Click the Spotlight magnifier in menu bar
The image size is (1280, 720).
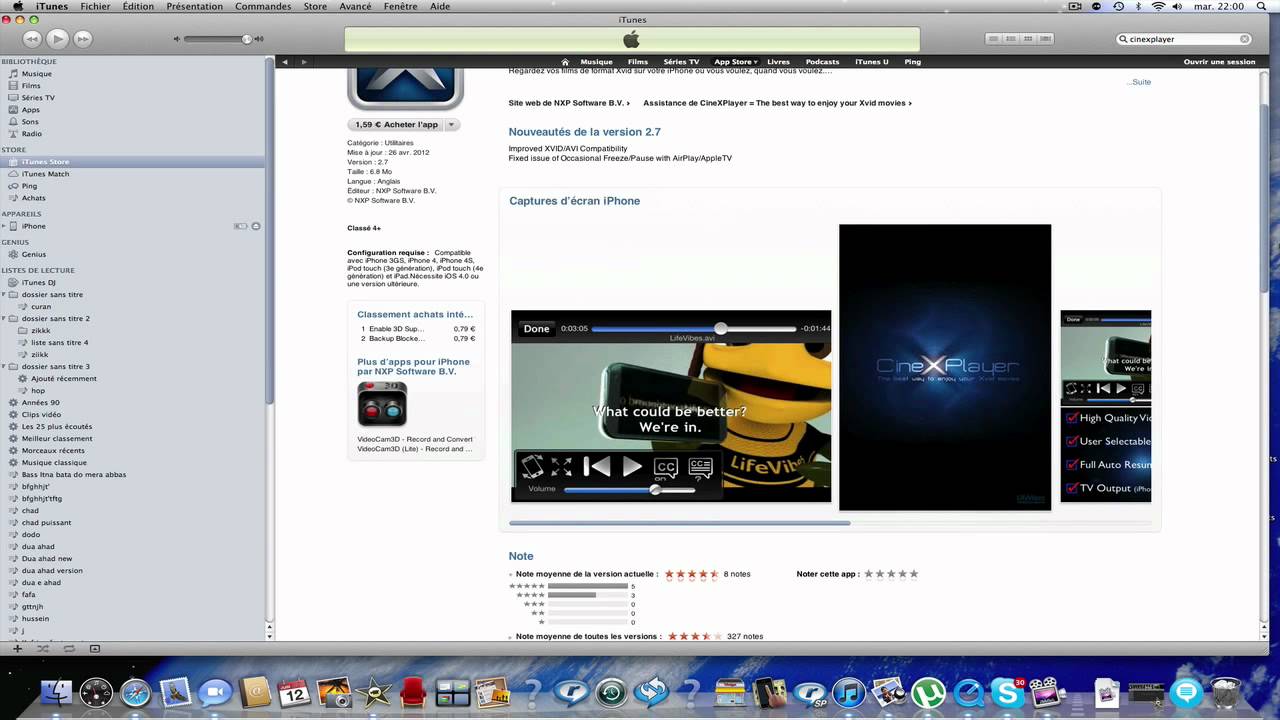1264,6
